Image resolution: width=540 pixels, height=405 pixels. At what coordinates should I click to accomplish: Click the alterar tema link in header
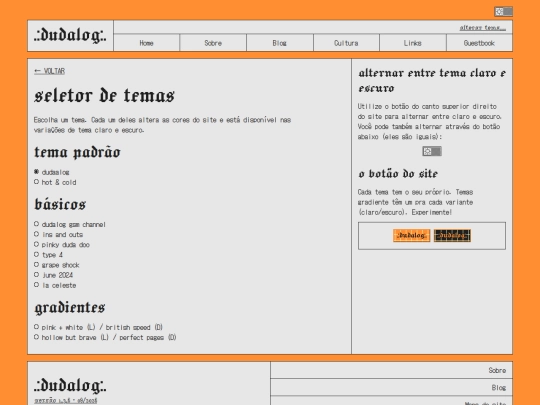click(x=482, y=28)
